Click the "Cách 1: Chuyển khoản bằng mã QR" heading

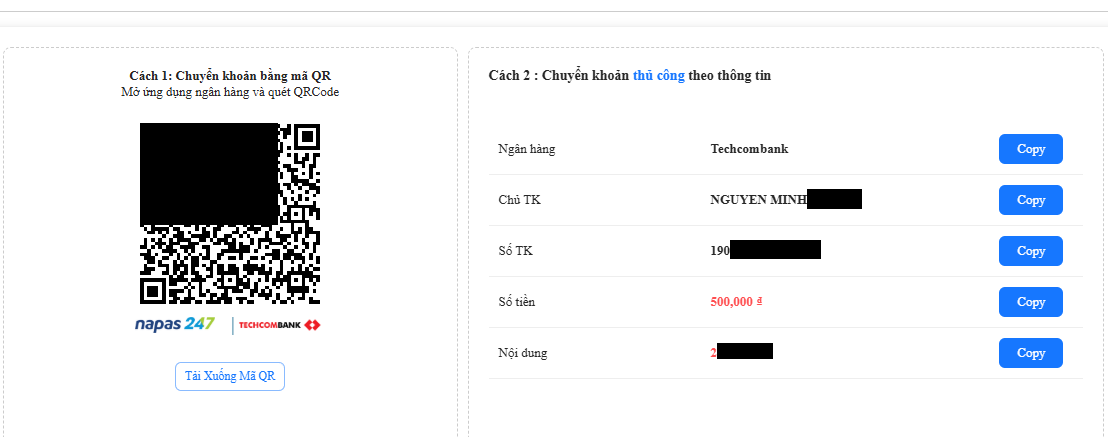[x=230, y=76]
